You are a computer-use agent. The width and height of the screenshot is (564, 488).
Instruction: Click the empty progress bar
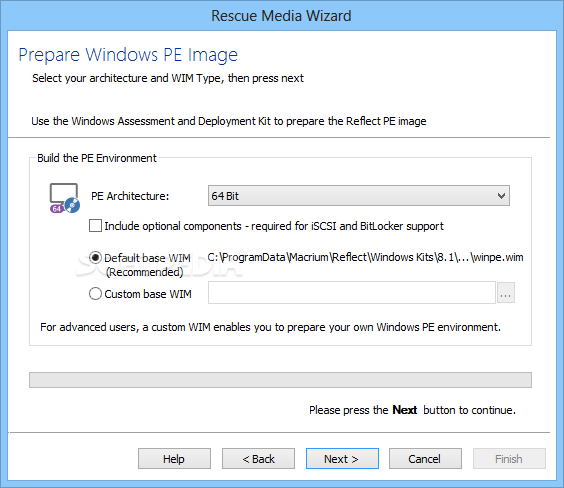(x=280, y=380)
